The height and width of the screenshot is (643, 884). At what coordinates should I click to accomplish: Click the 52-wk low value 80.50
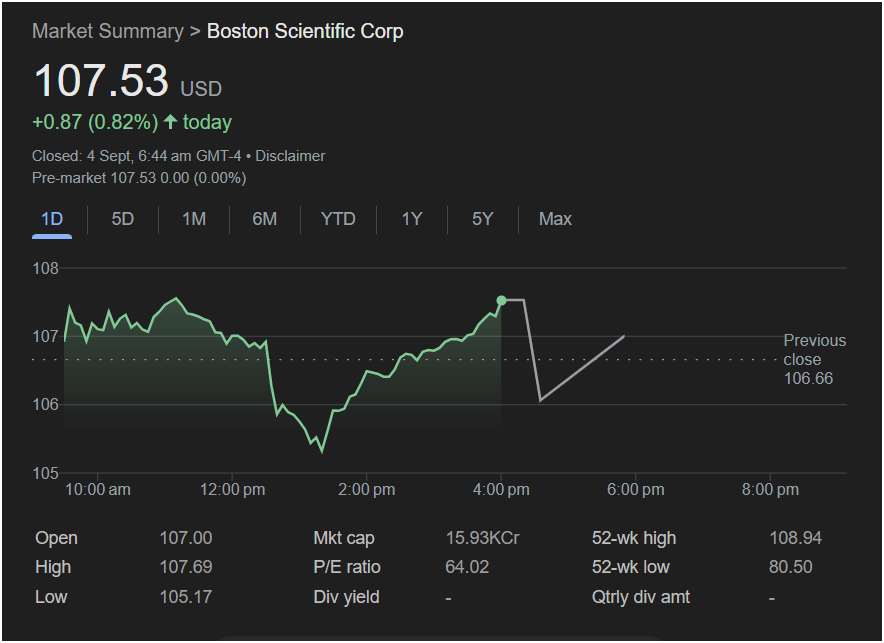[x=790, y=567]
